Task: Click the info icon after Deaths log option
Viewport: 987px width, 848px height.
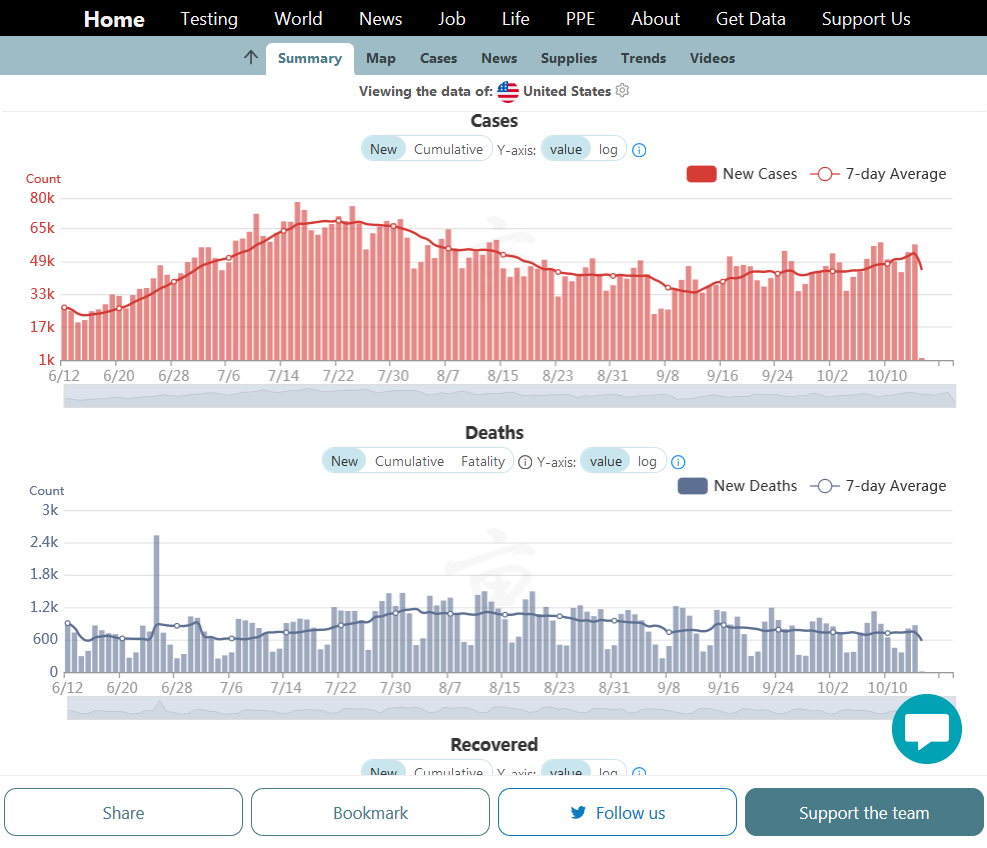Action: click(678, 462)
